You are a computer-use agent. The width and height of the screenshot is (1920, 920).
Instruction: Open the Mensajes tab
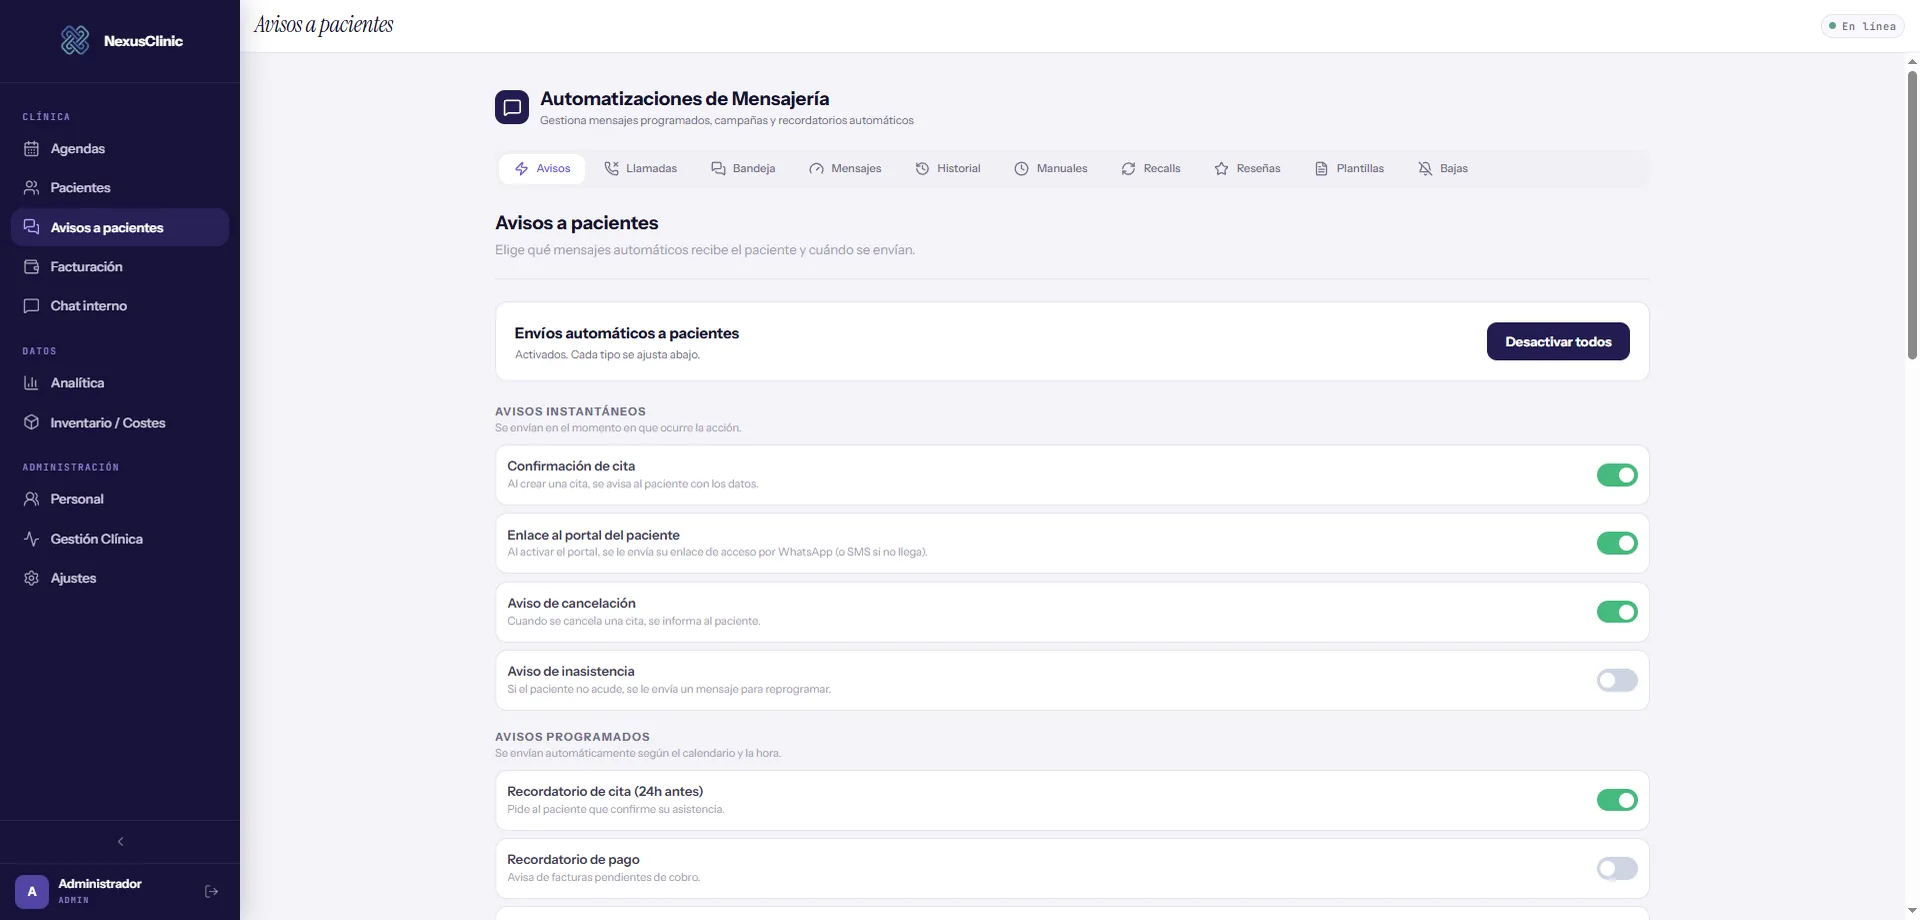point(845,168)
